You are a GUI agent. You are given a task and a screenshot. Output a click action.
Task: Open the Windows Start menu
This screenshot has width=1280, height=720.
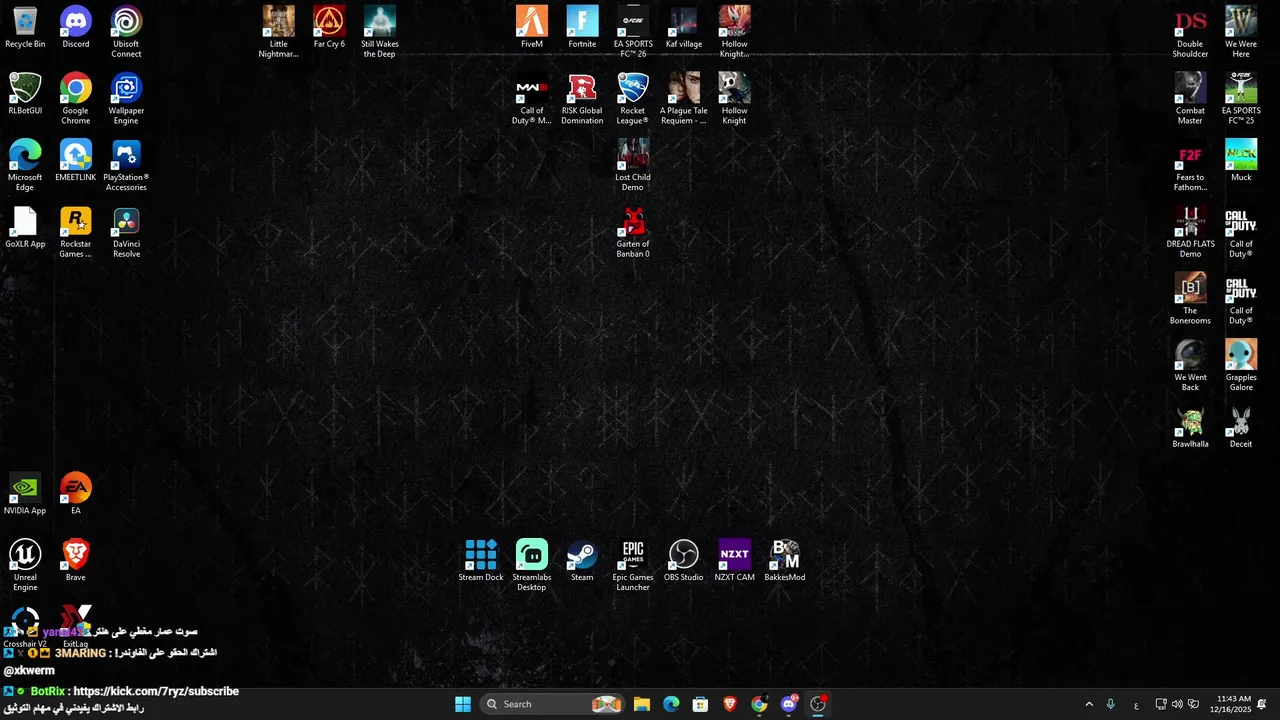point(463,704)
